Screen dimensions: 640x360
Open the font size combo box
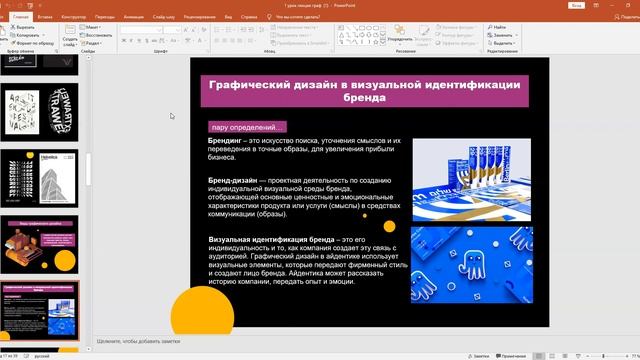pyautogui.click(x=172, y=30)
